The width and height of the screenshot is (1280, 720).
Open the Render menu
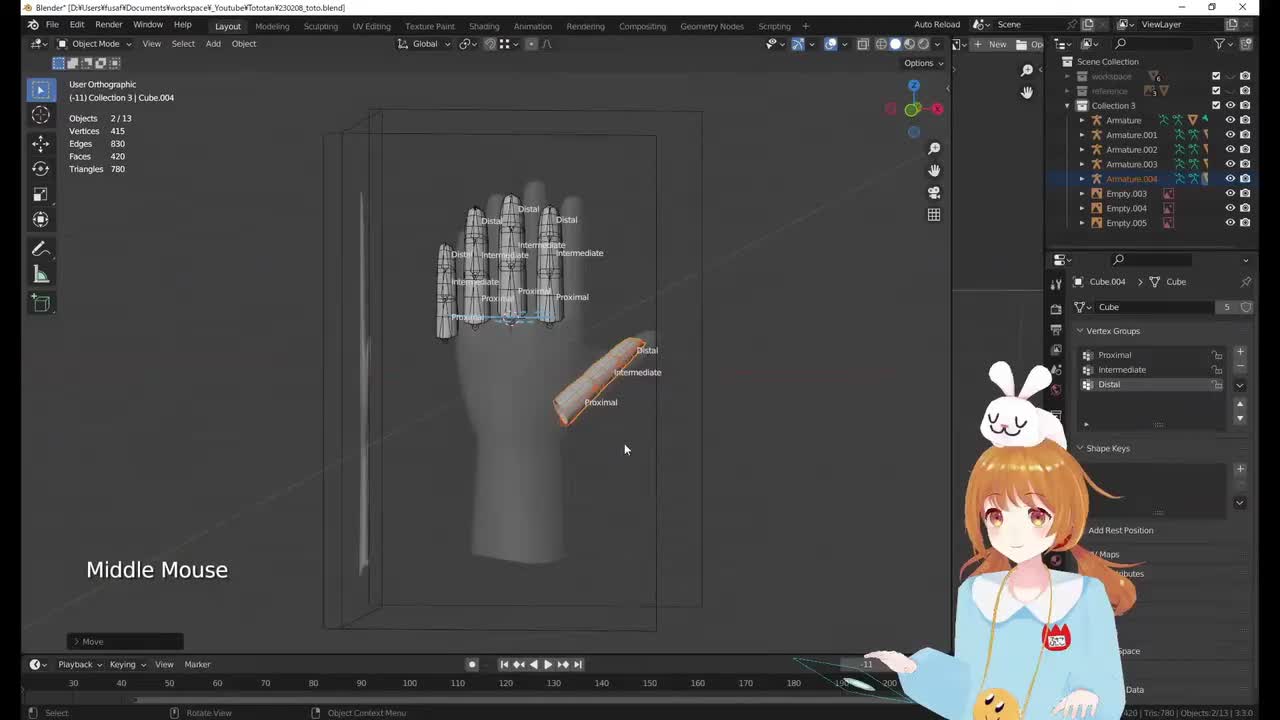[109, 25]
